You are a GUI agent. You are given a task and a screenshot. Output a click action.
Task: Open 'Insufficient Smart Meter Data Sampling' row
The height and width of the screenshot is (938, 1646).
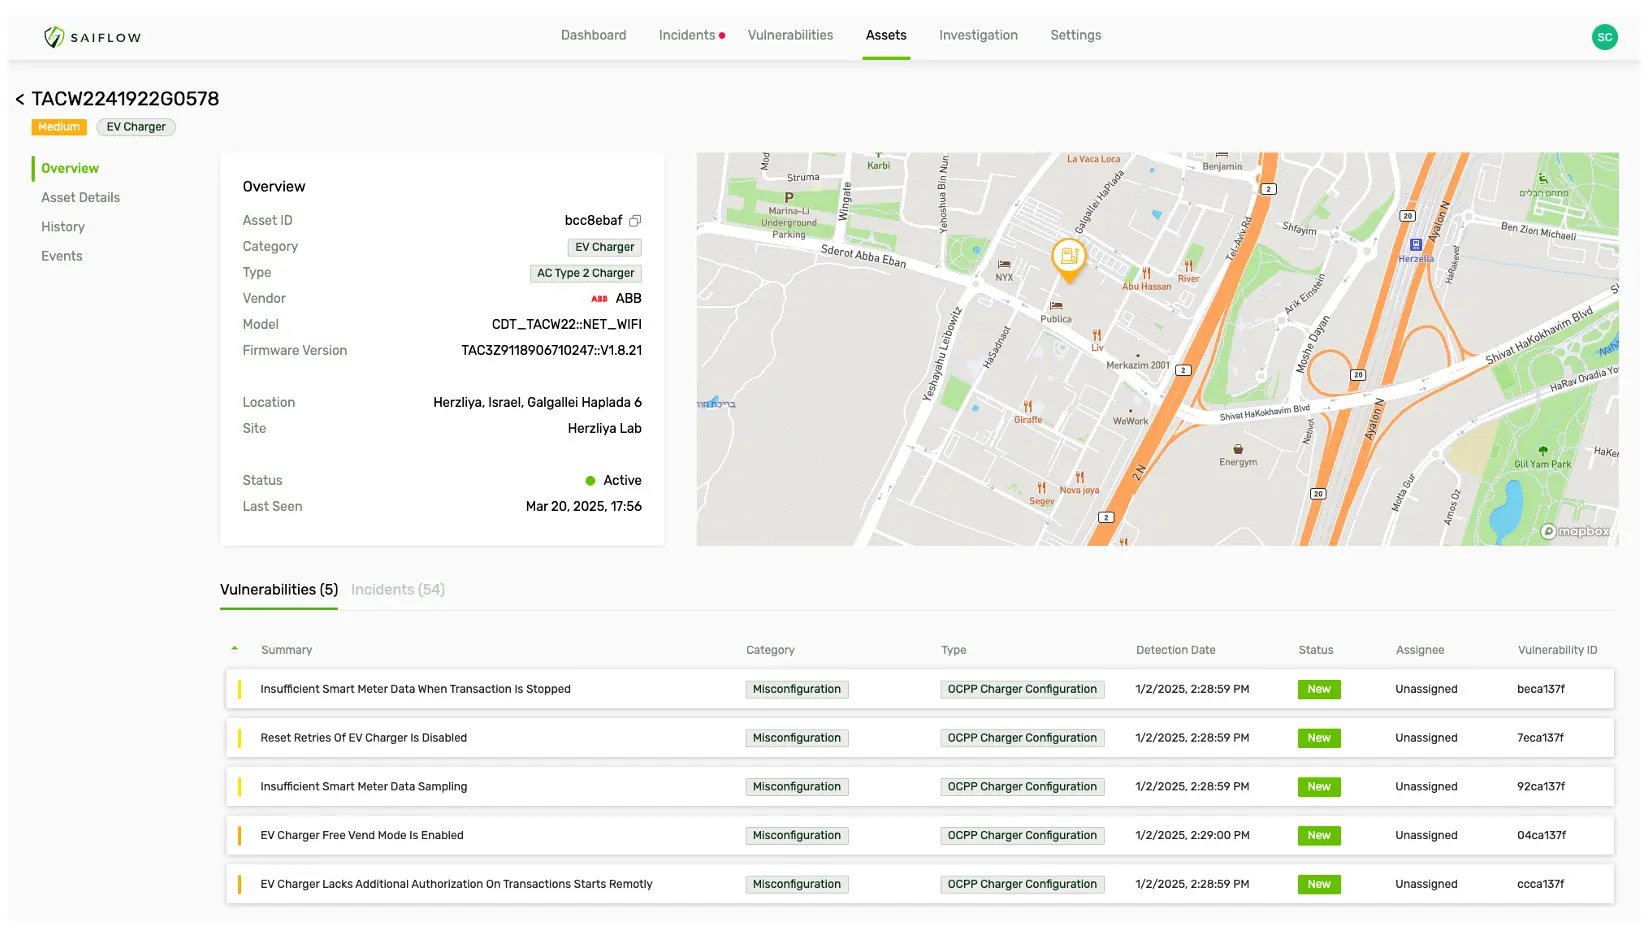pyautogui.click(x=920, y=787)
